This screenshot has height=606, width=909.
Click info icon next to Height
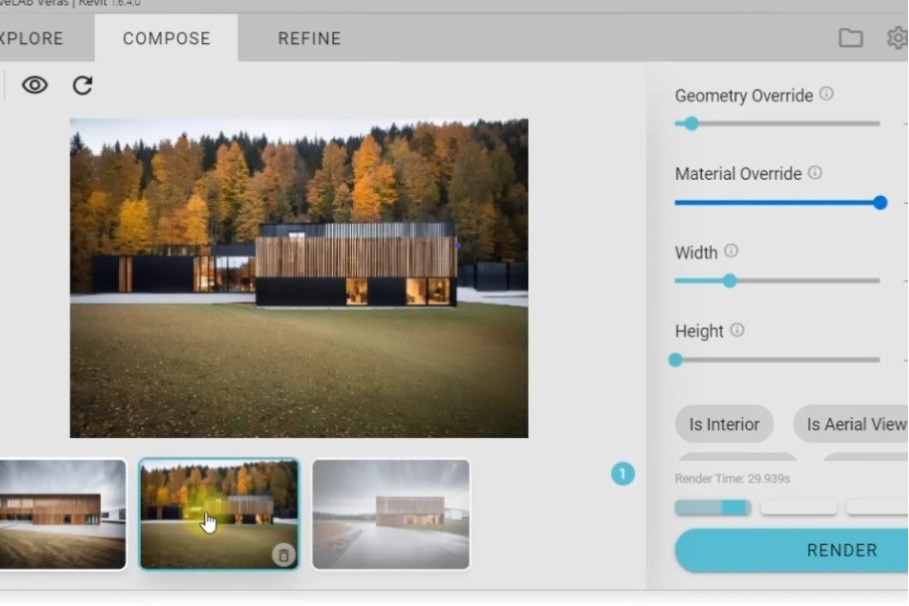(x=737, y=330)
